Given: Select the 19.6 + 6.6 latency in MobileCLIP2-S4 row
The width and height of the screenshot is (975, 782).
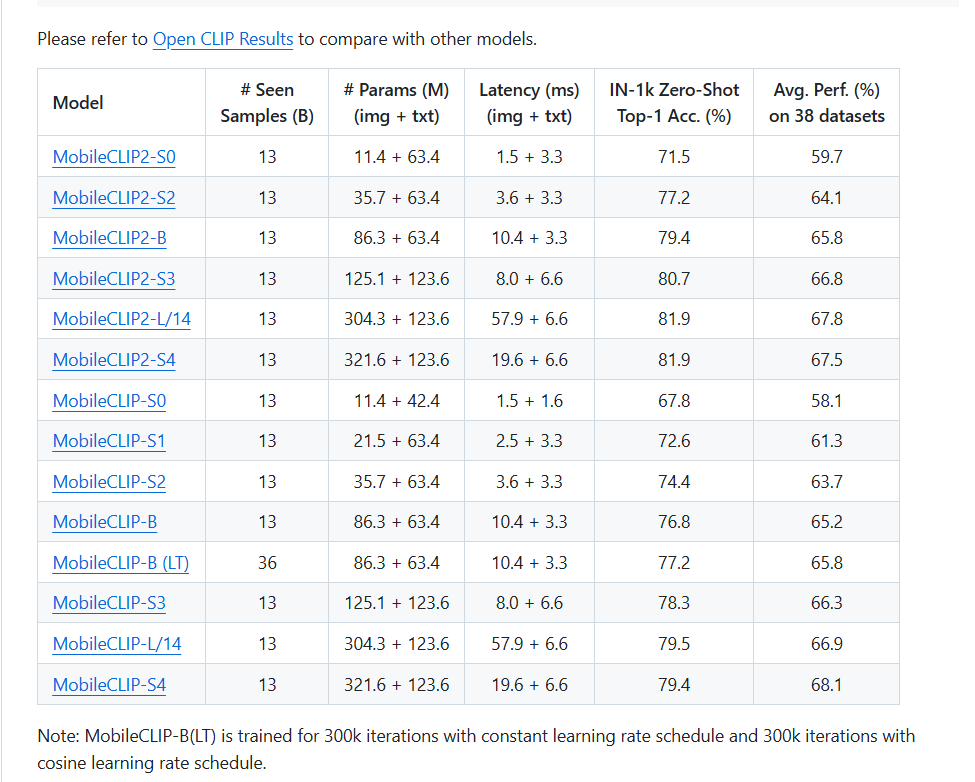Looking at the screenshot, I should [x=529, y=360].
